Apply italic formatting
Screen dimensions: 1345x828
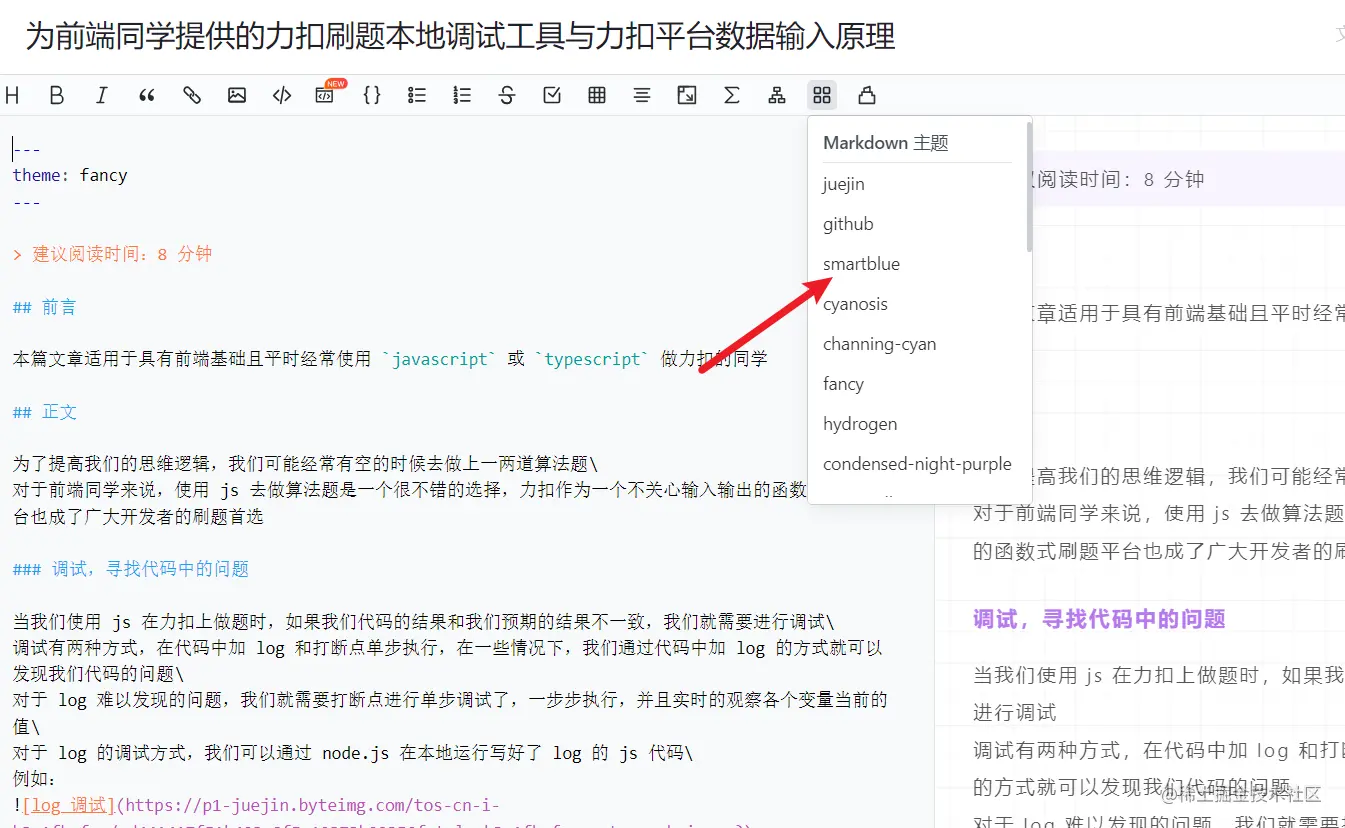(101, 95)
